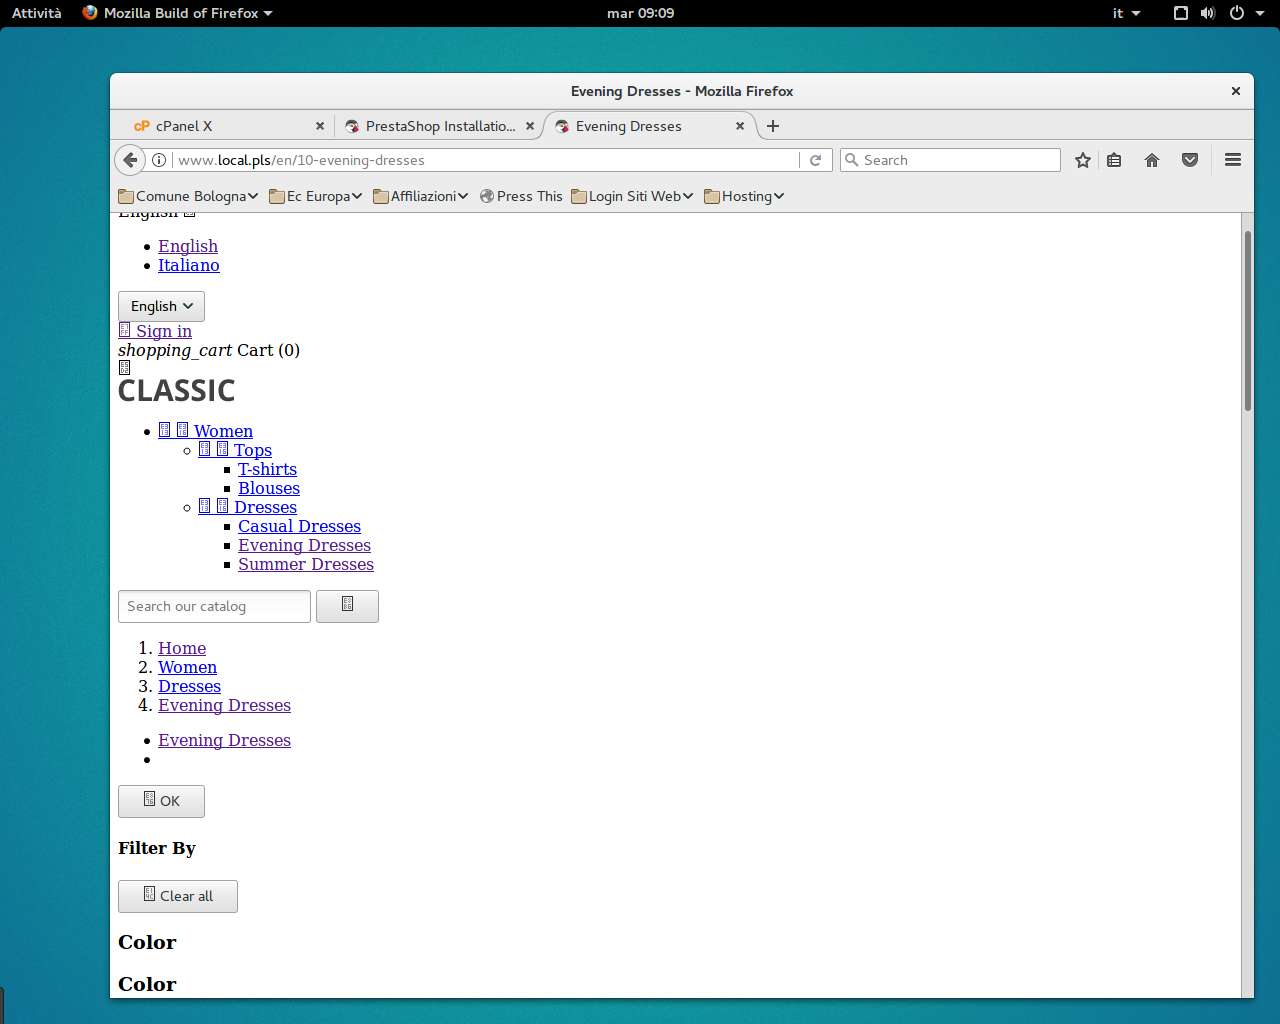Open the Sign in link

(164, 331)
